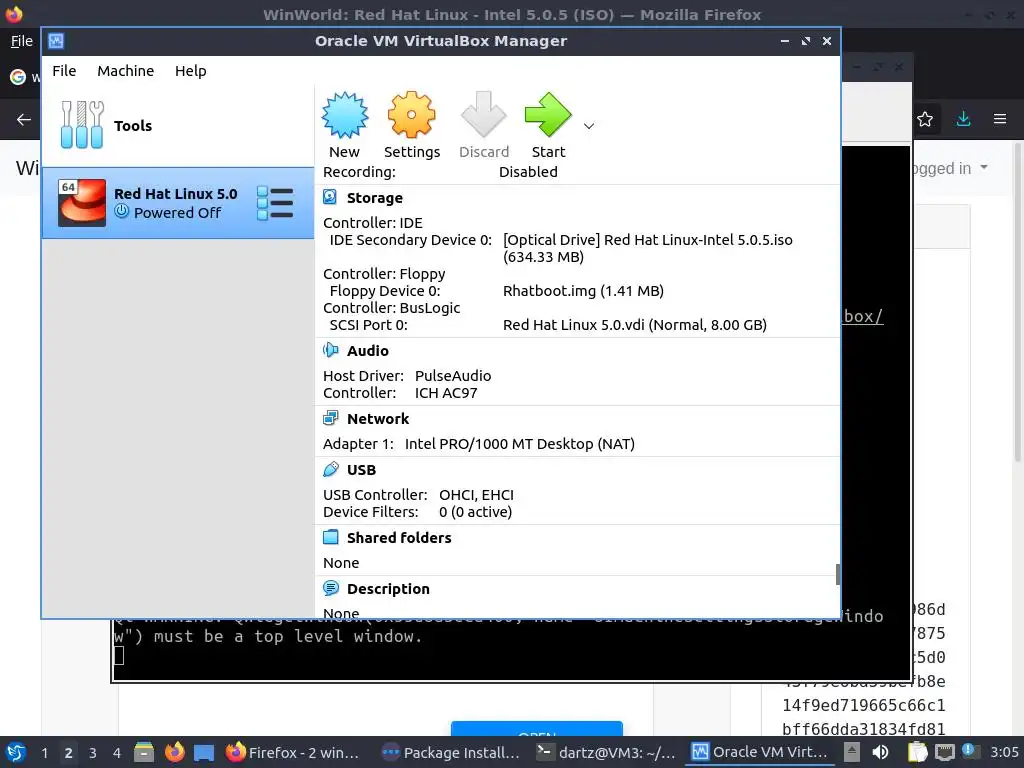Screen dimensions: 1024x768
Task: Switch to workspace 4
Action: click(x=117, y=753)
